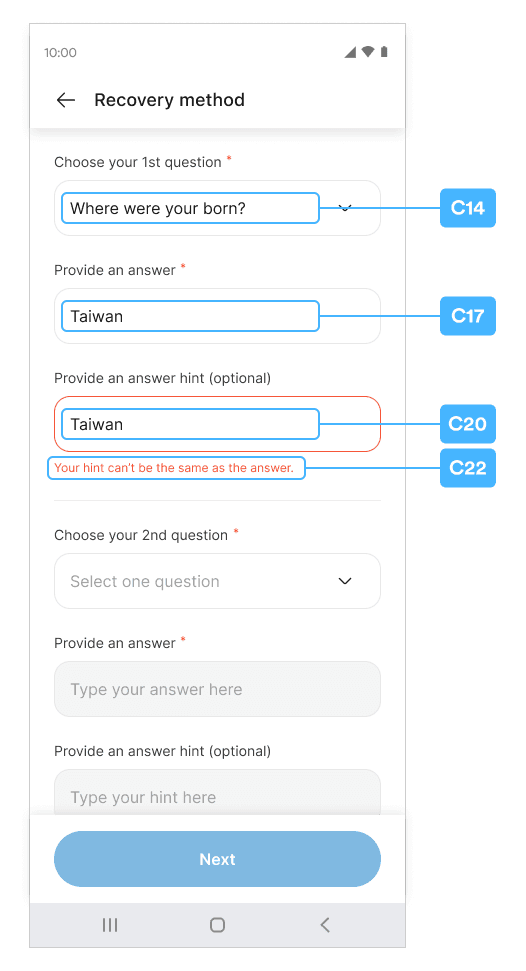This screenshot has width=526, height=971.
Task: Open the Select one question combo box
Action: point(217,581)
